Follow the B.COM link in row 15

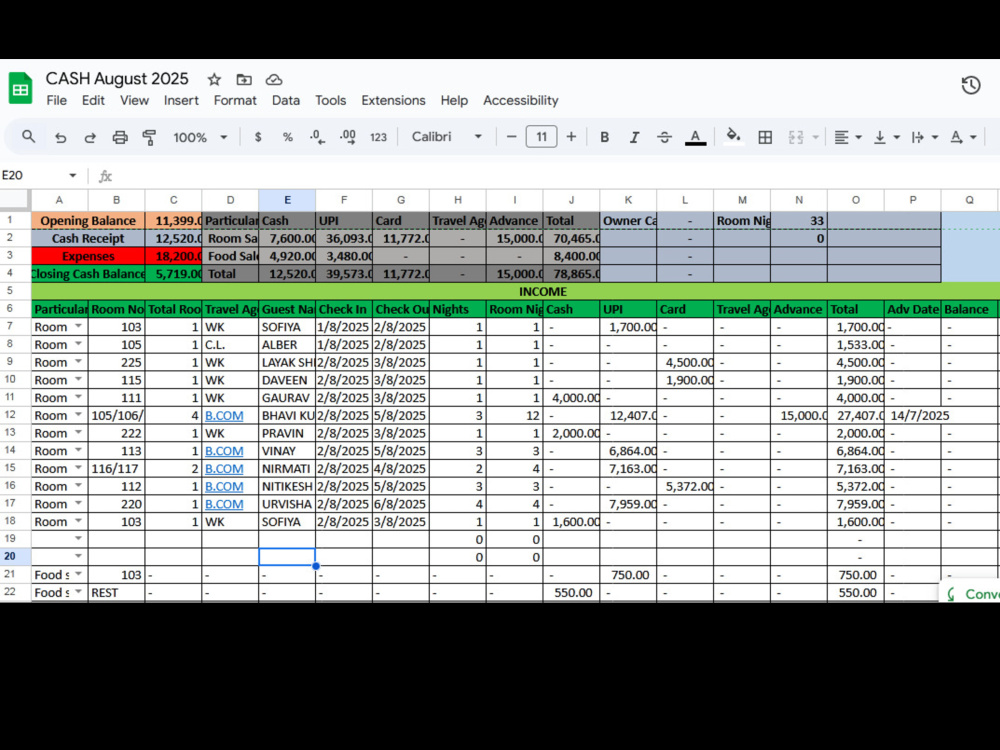(224, 469)
